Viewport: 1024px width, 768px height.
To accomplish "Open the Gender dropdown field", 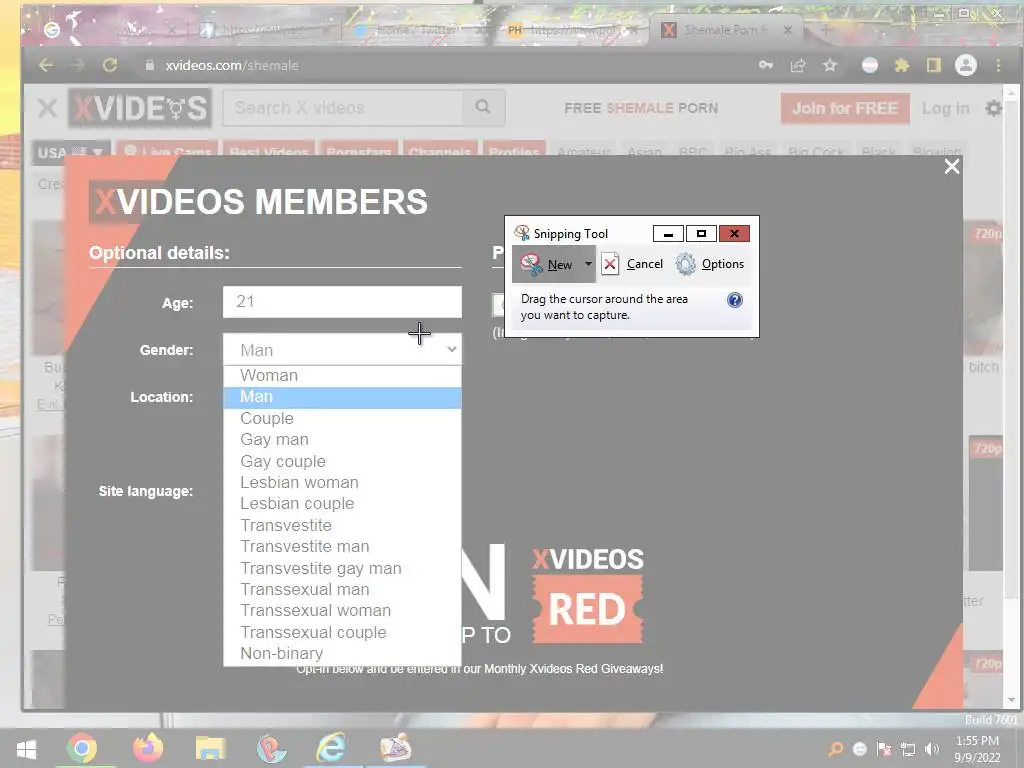I will [342, 349].
